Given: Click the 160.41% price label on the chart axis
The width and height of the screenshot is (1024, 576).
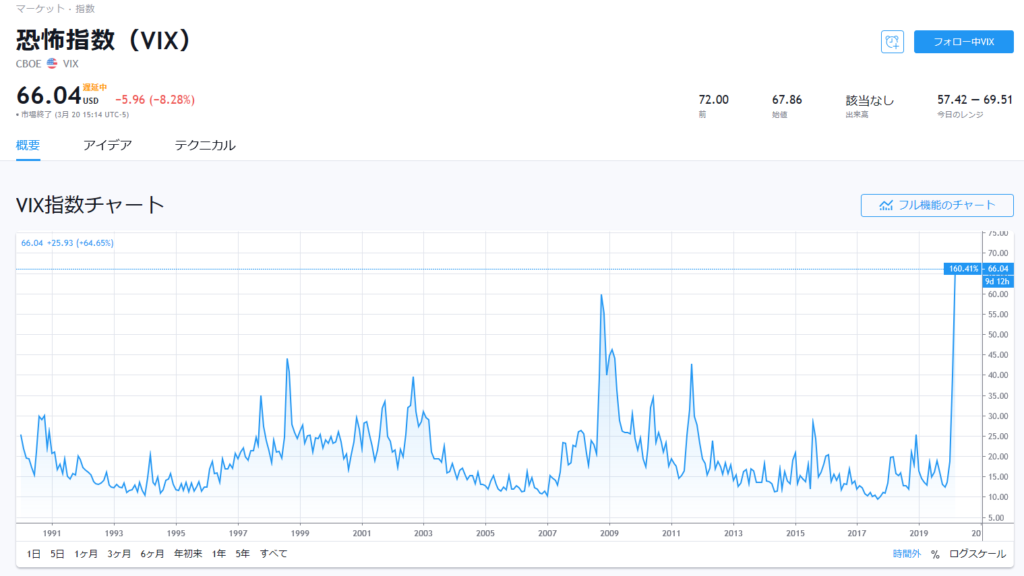Looking at the screenshot, I should point(961,268).
